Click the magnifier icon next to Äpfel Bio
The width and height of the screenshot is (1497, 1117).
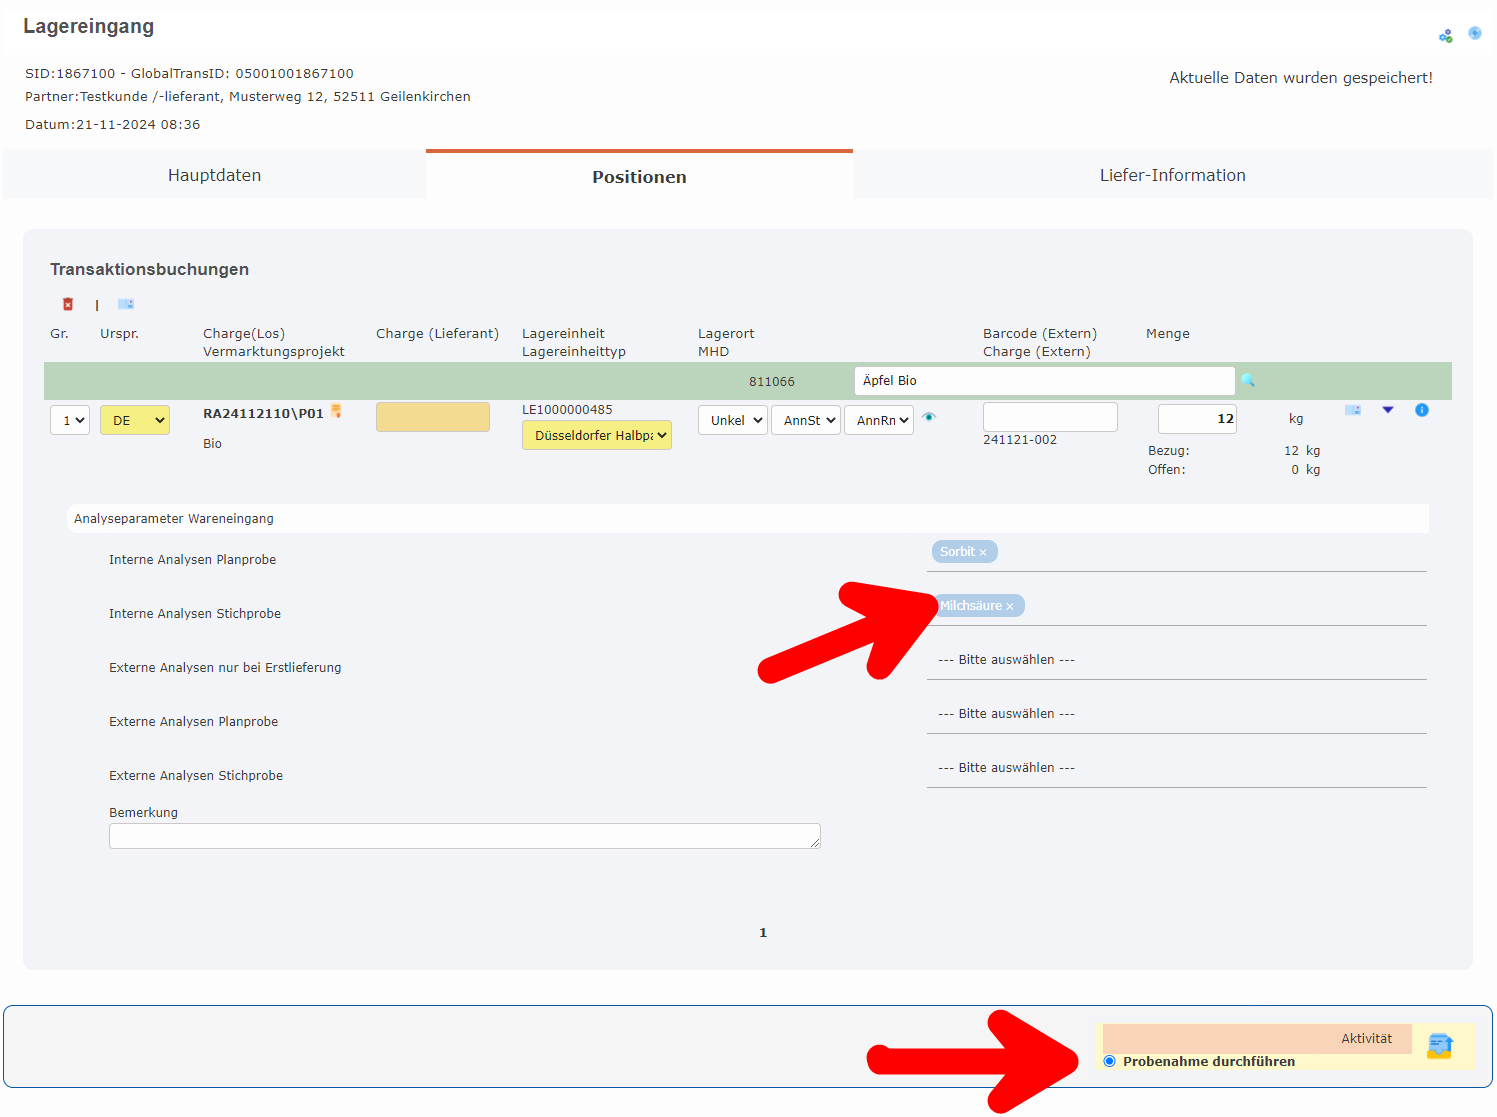click(x=1248, y=380)
